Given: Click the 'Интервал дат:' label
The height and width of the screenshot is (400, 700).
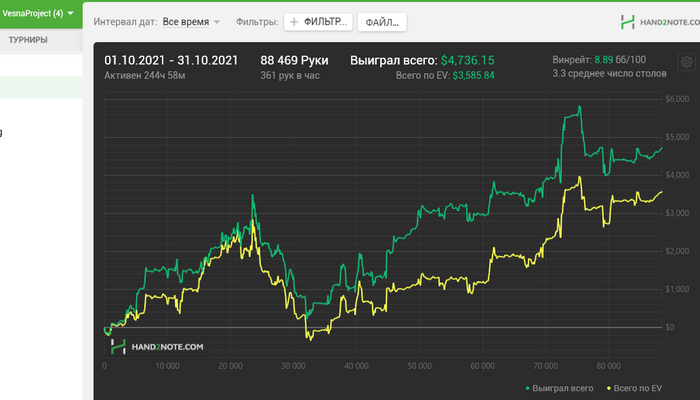Looking at the screenshot, I should [125, 22].
